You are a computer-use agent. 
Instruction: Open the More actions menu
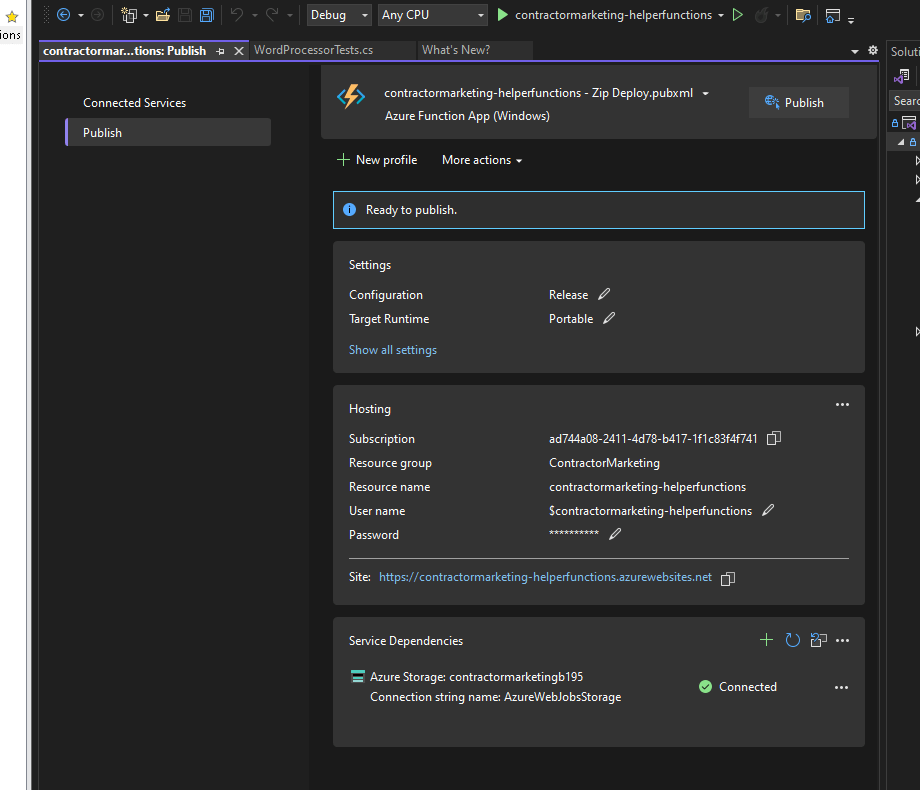click(482, 160)
